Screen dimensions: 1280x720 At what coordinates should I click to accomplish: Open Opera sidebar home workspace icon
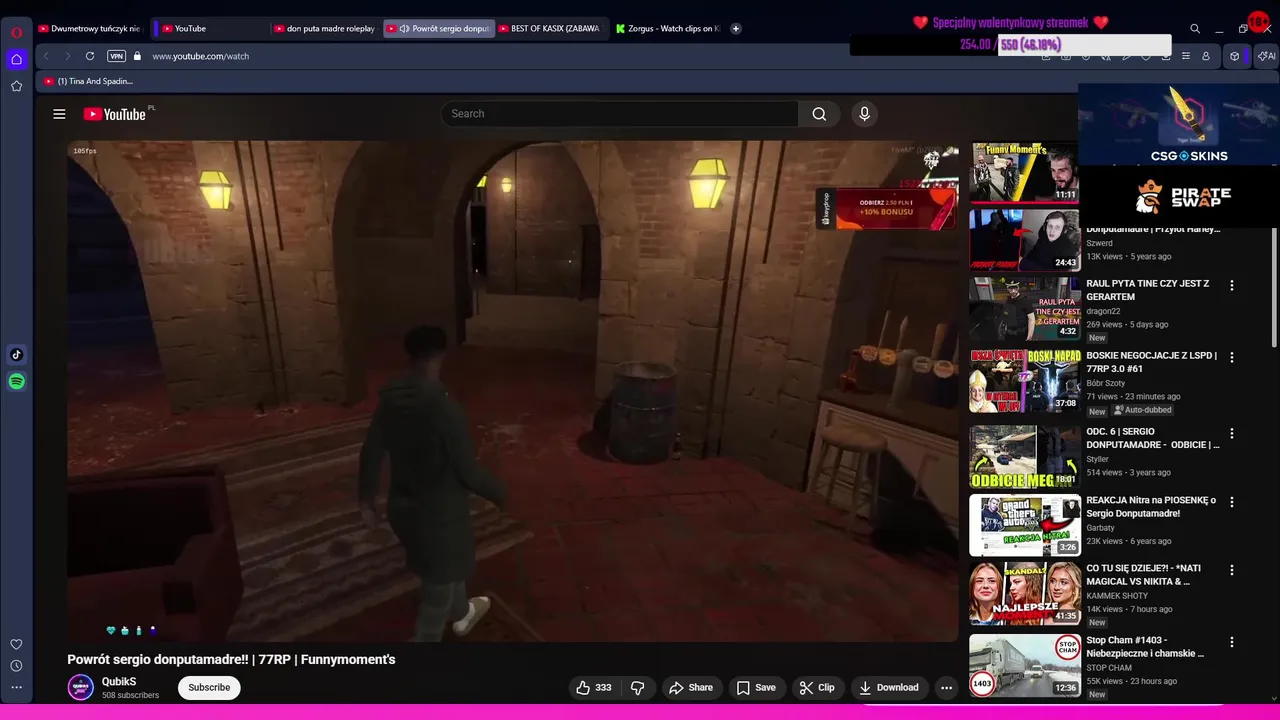(16, 59)
